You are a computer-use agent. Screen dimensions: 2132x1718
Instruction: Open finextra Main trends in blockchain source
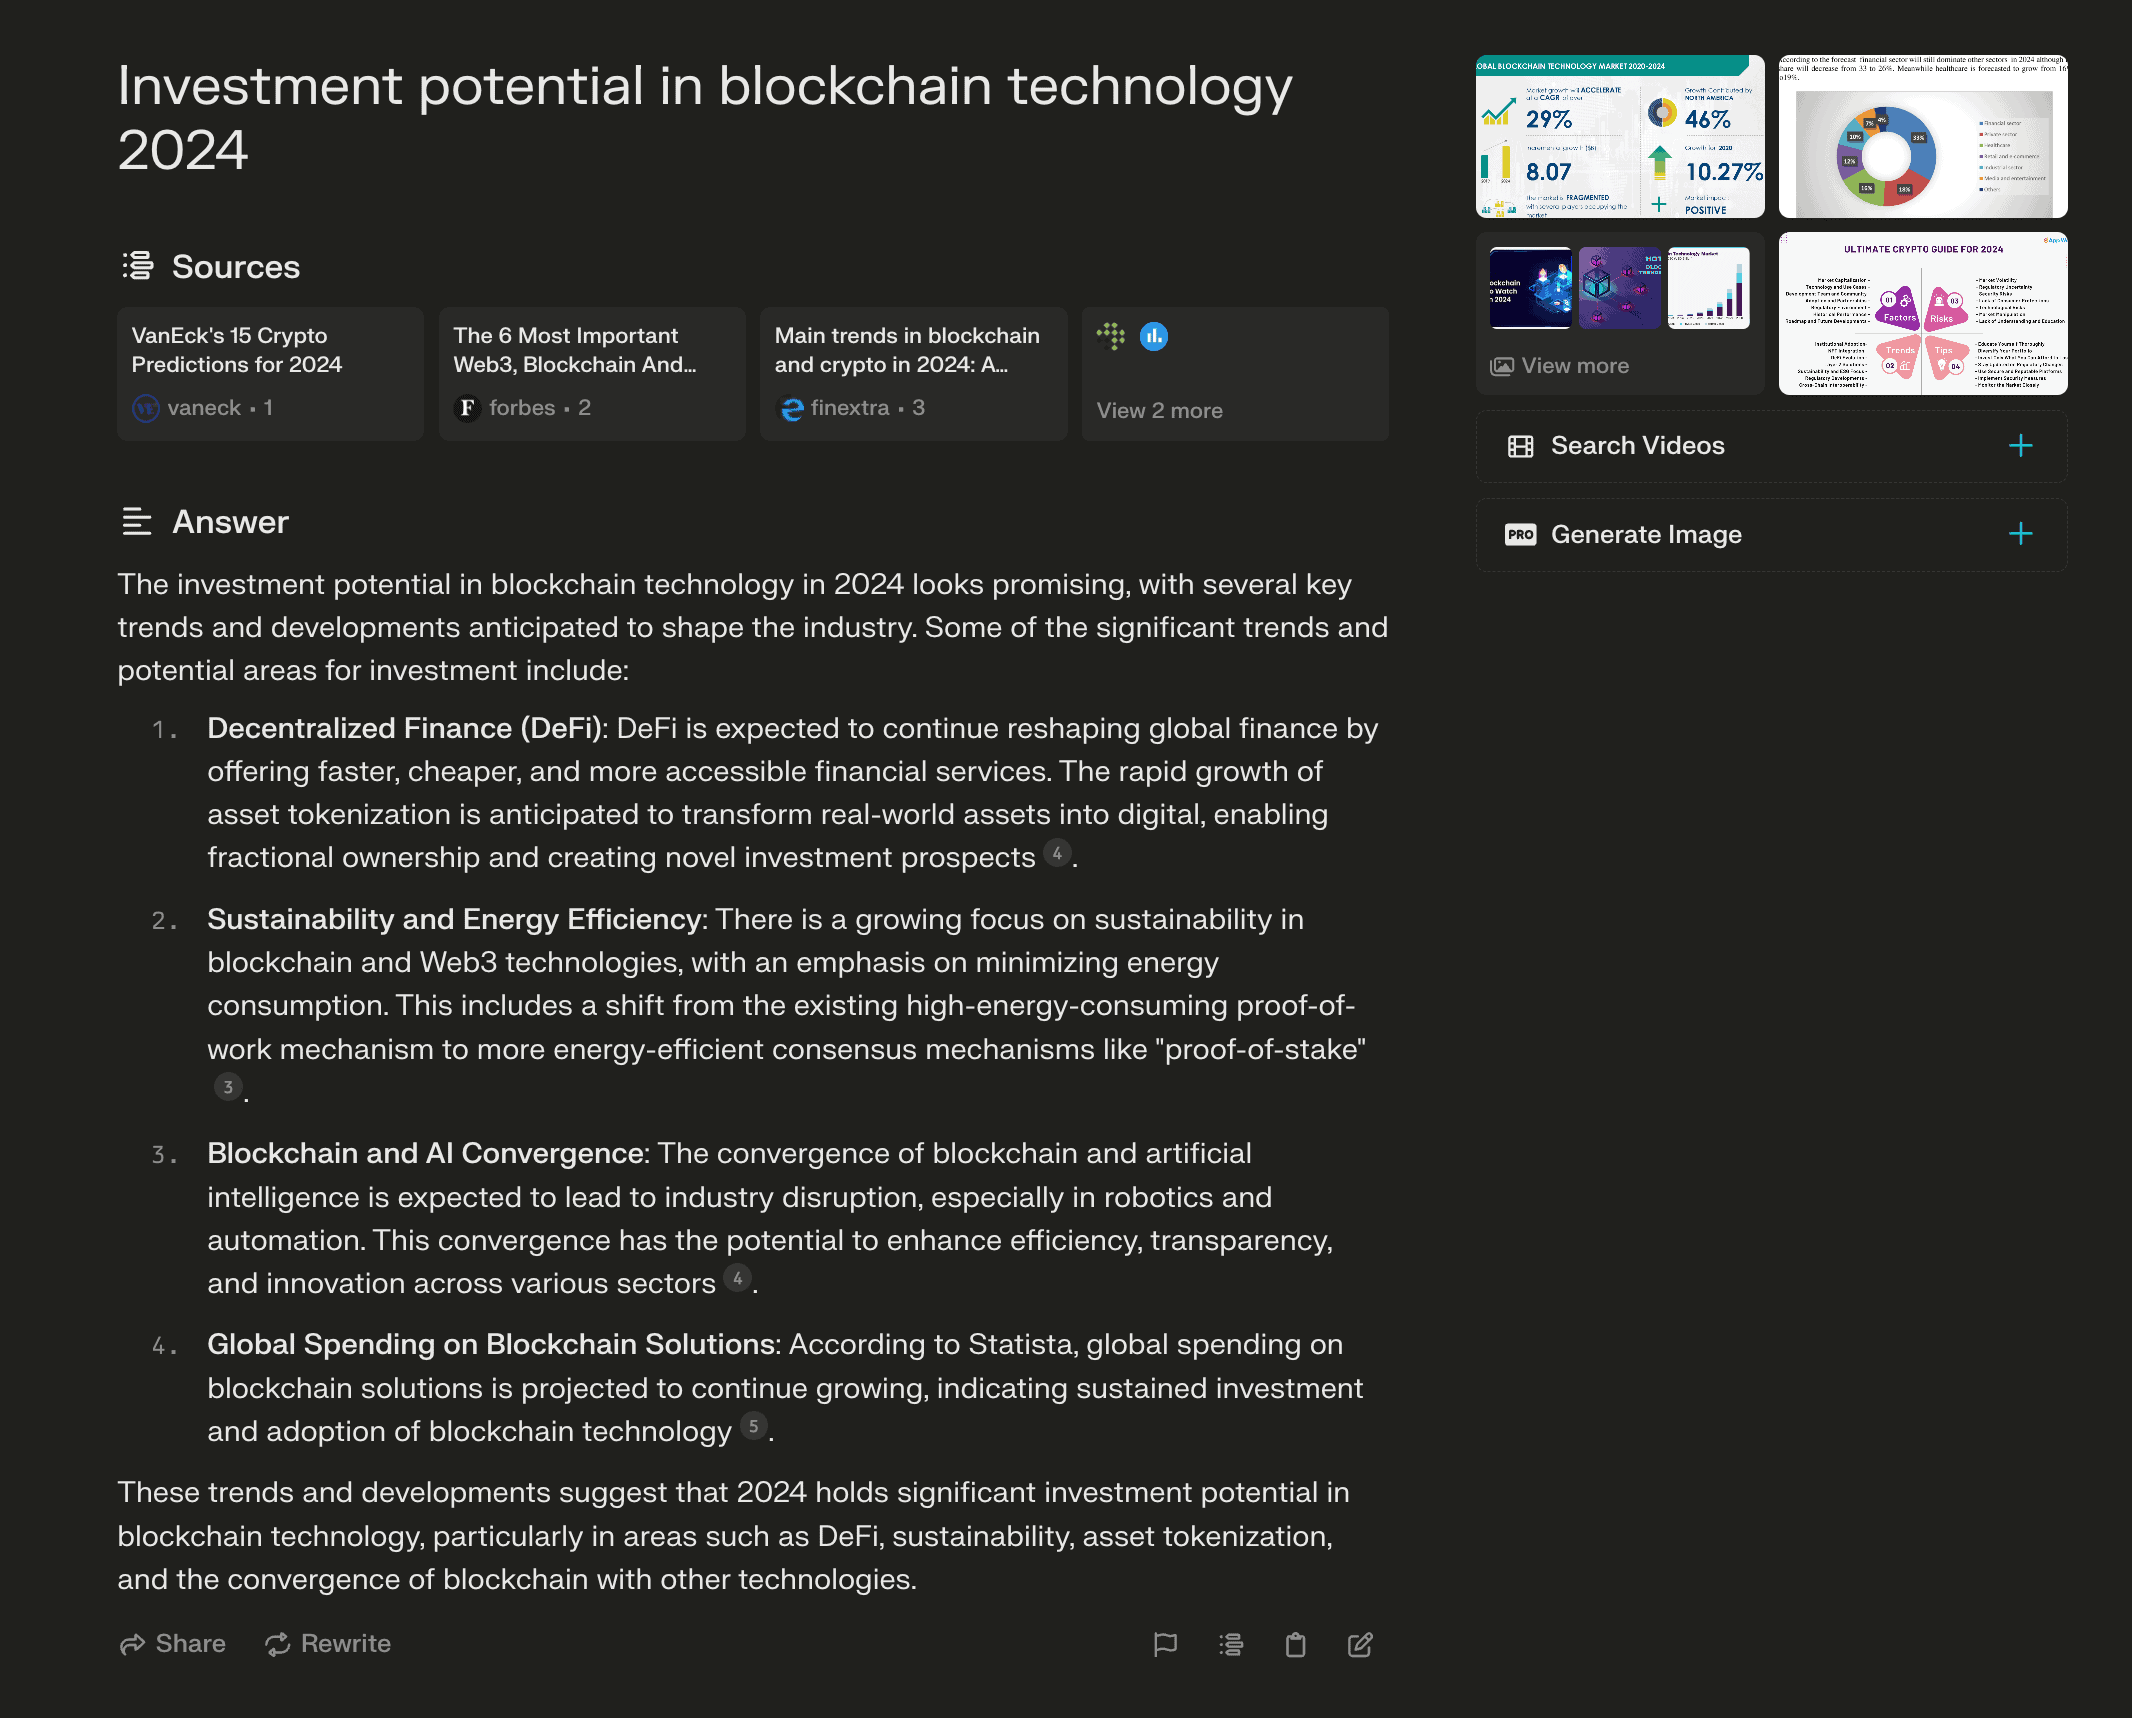pos(913,374)
